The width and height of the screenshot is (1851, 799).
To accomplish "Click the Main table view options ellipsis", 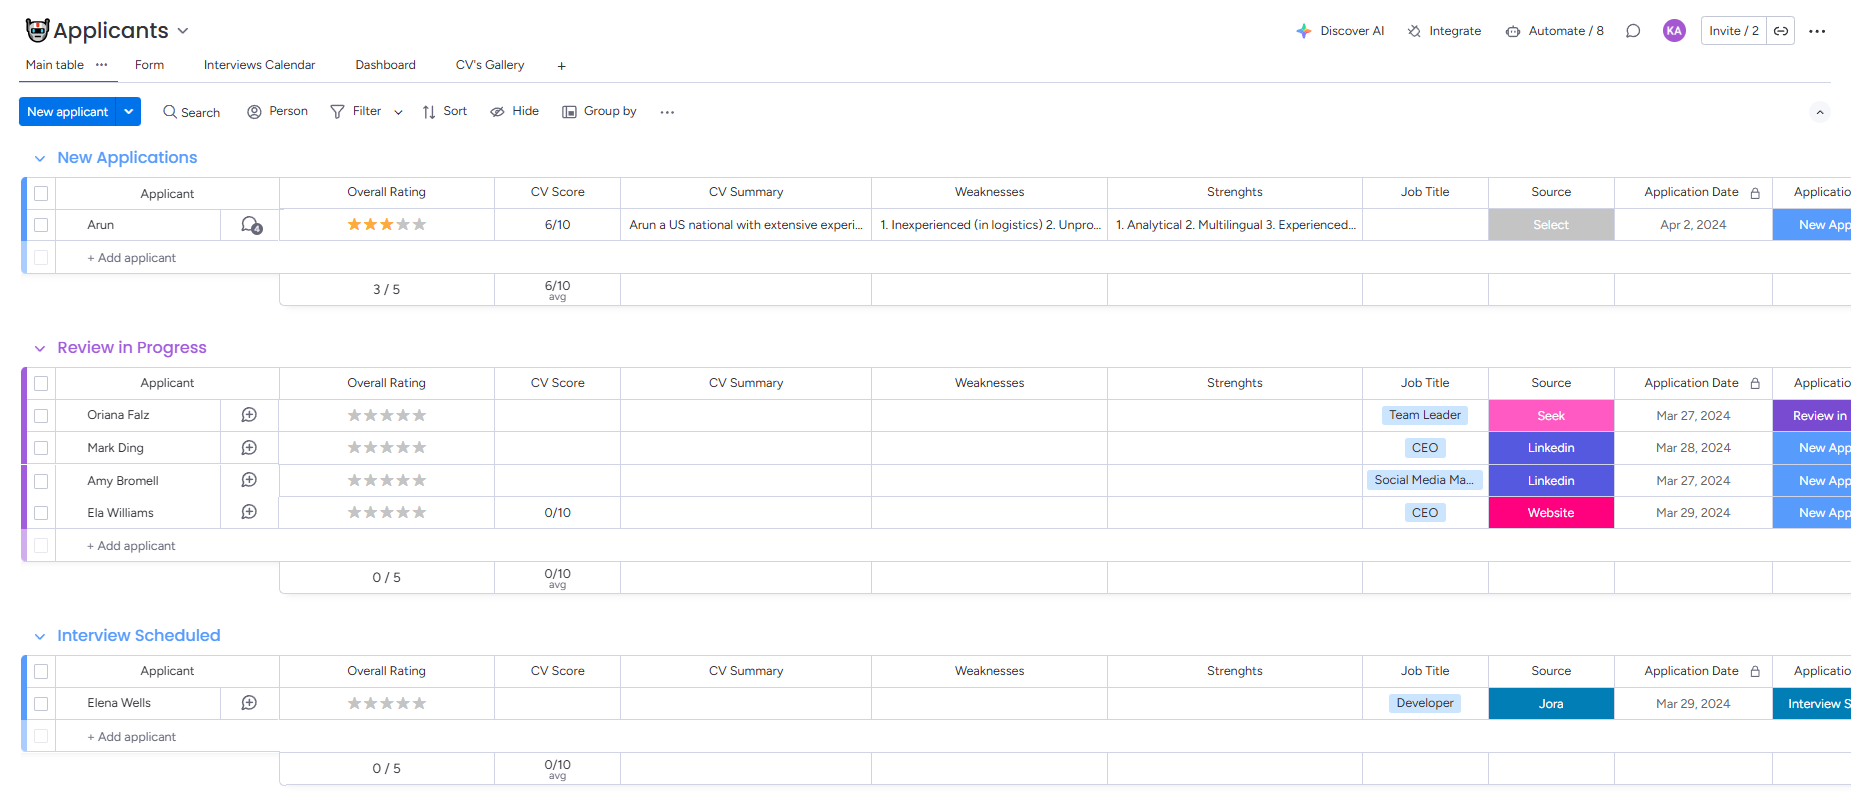I will pos(101,65).
